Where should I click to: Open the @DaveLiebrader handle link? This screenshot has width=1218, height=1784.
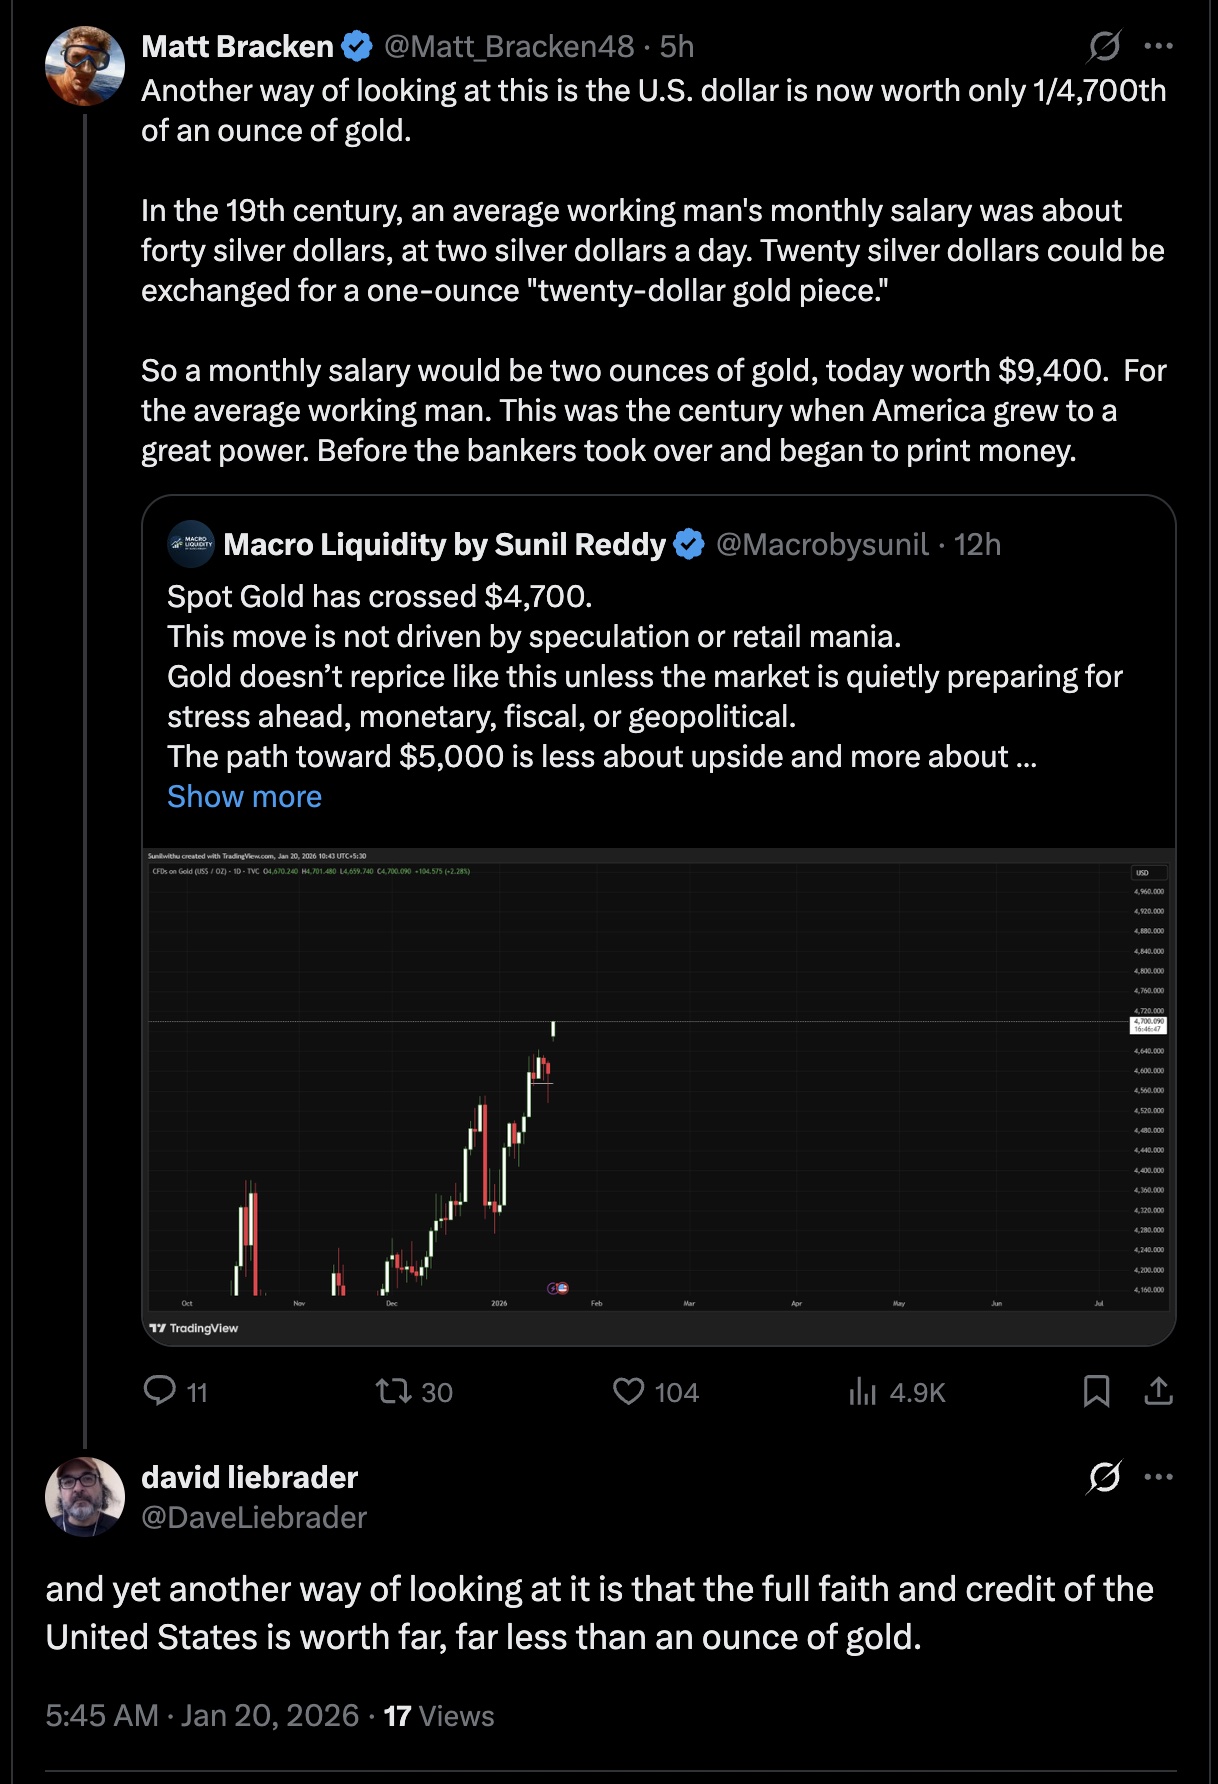click(254, 1517)
